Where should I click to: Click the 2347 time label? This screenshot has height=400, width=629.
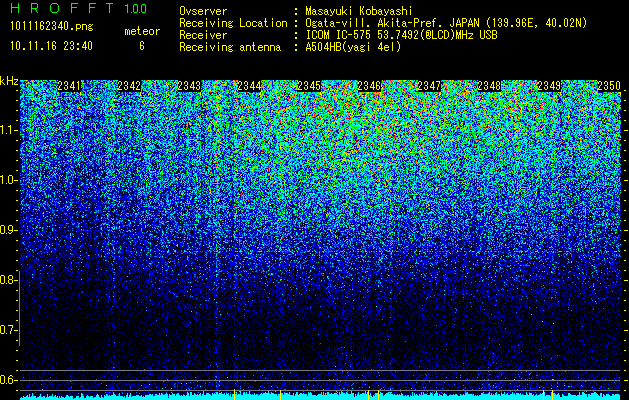pyautogui.click(x=429, y=86)
